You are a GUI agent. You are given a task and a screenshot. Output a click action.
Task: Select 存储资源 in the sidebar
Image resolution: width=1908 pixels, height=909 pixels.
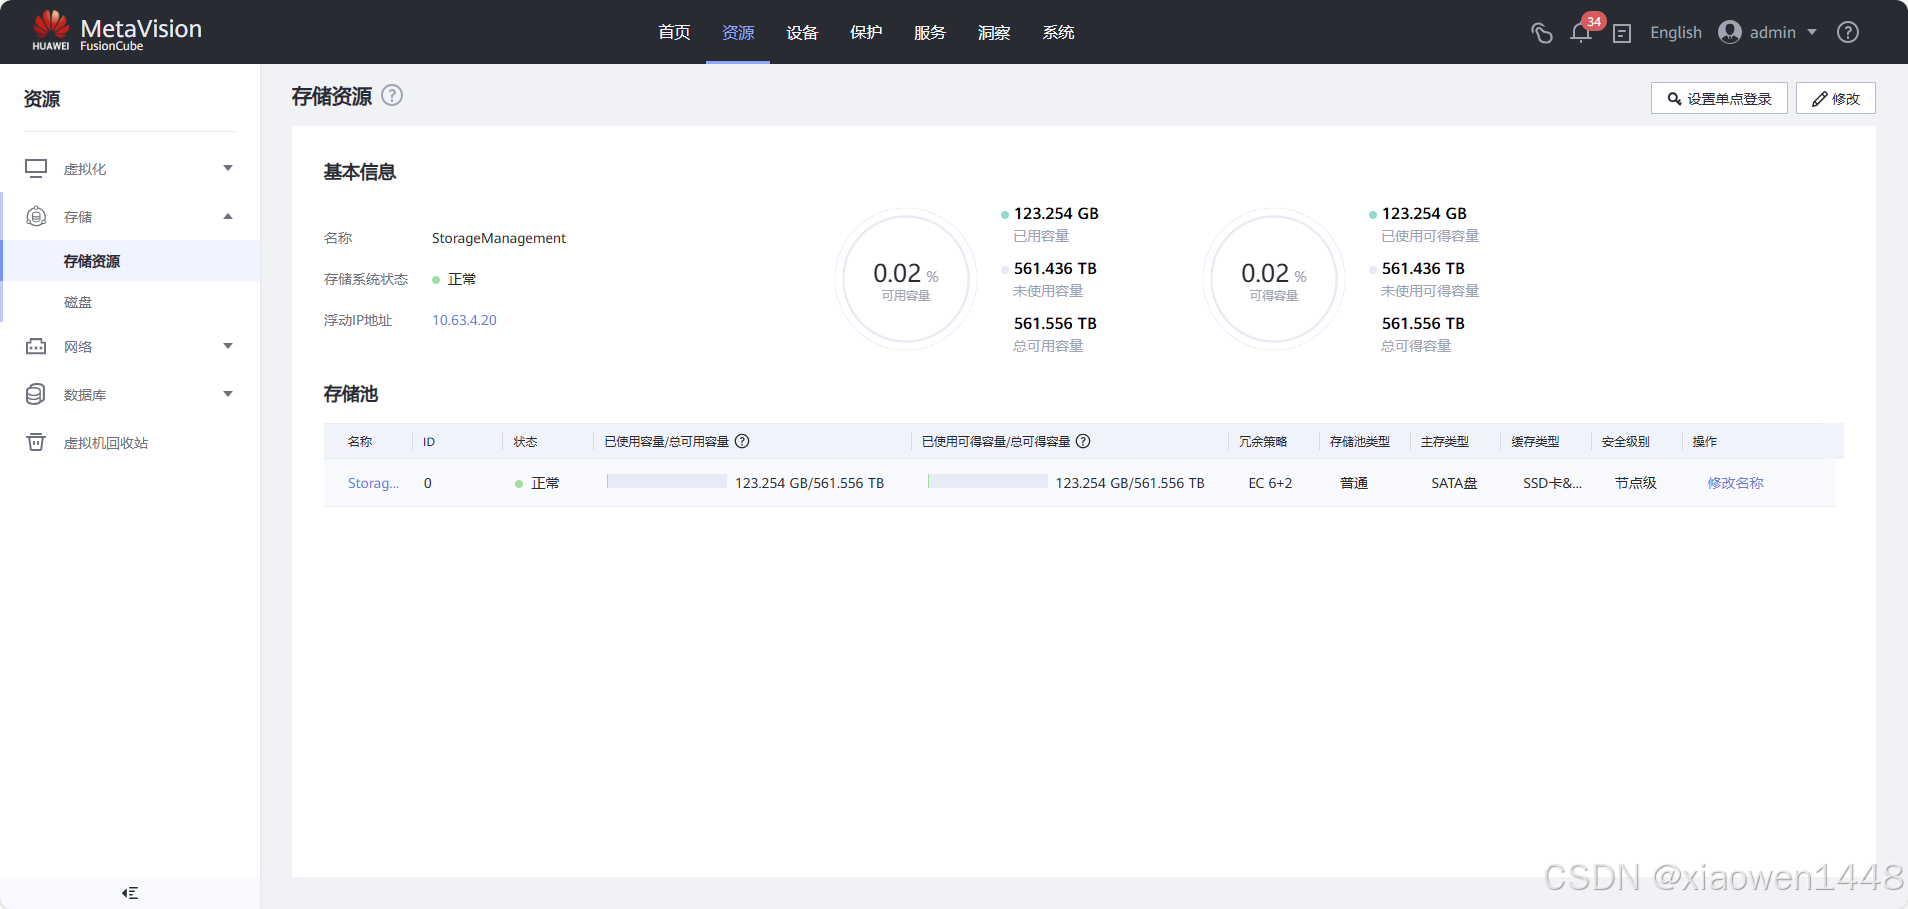pos(130,261)
